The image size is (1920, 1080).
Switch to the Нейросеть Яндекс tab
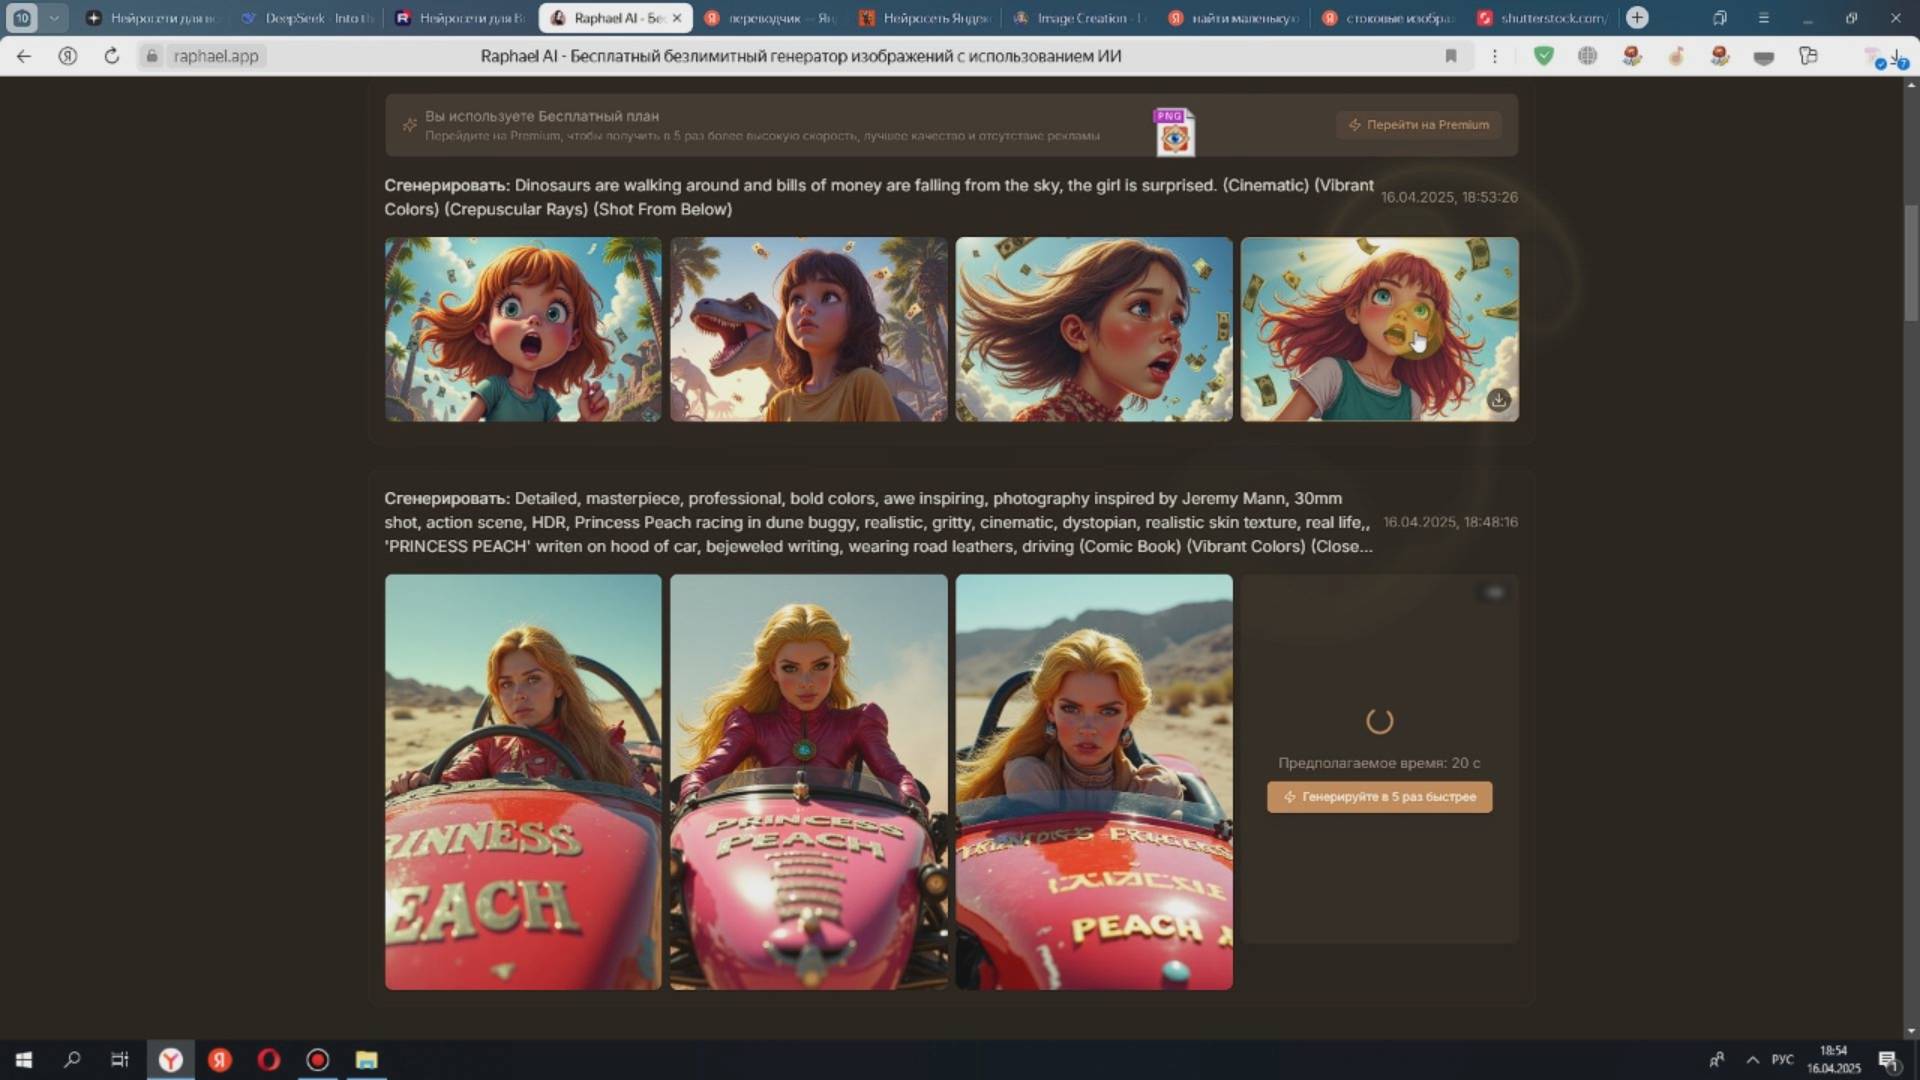pyautogui.click(x=925, y=18)
